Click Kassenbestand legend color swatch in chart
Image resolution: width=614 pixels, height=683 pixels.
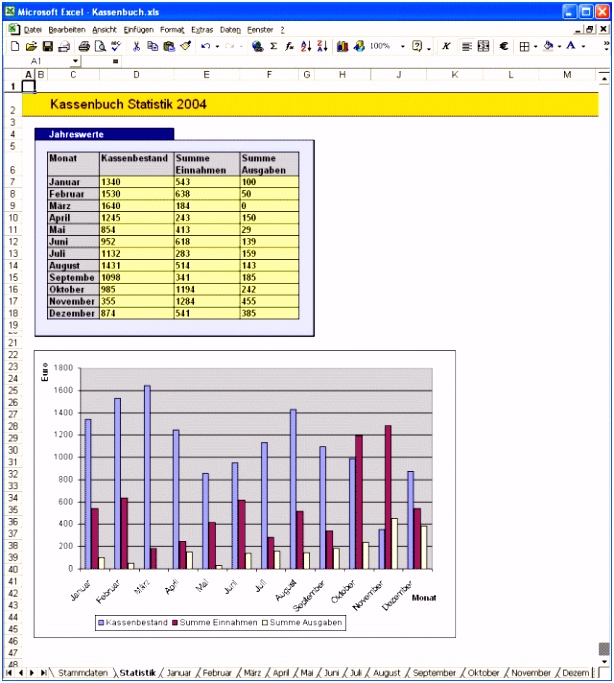click(x=101, y=623)
